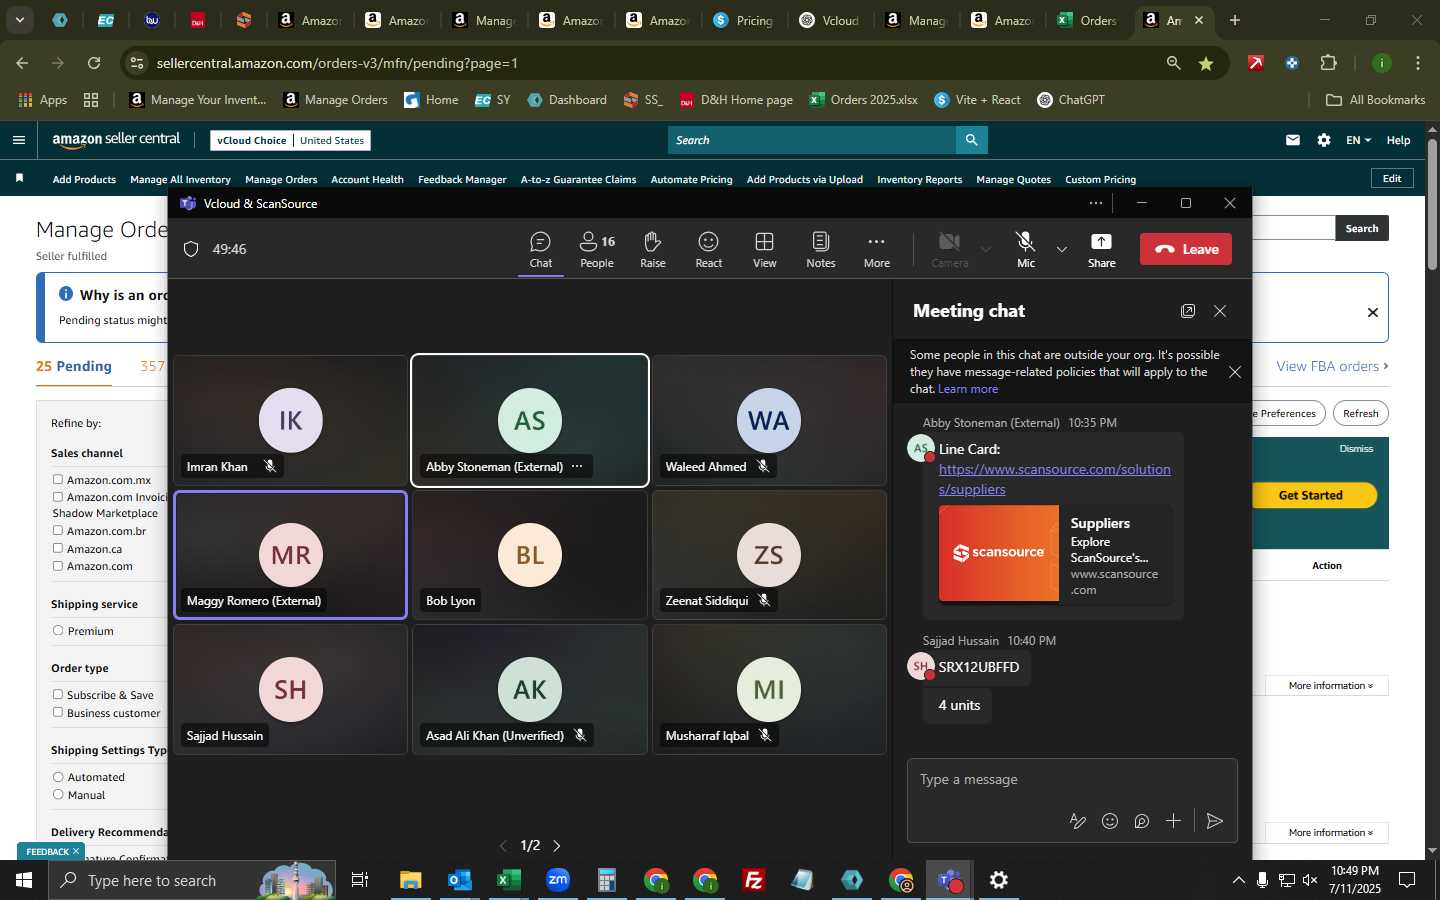Expand the EN language dropdown
The width and height of the screenshot is (1440, 900).
(1358, 140)
